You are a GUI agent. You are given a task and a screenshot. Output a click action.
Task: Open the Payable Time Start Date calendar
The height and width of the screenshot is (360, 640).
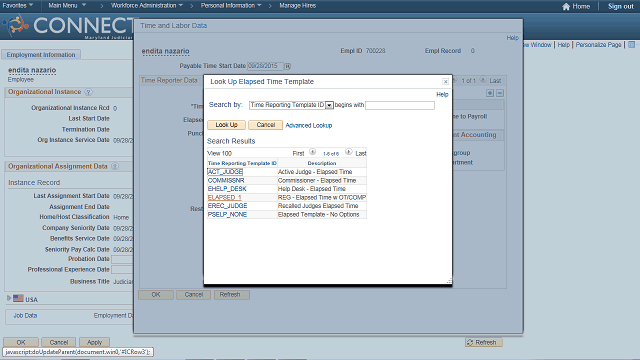(287, 66)
